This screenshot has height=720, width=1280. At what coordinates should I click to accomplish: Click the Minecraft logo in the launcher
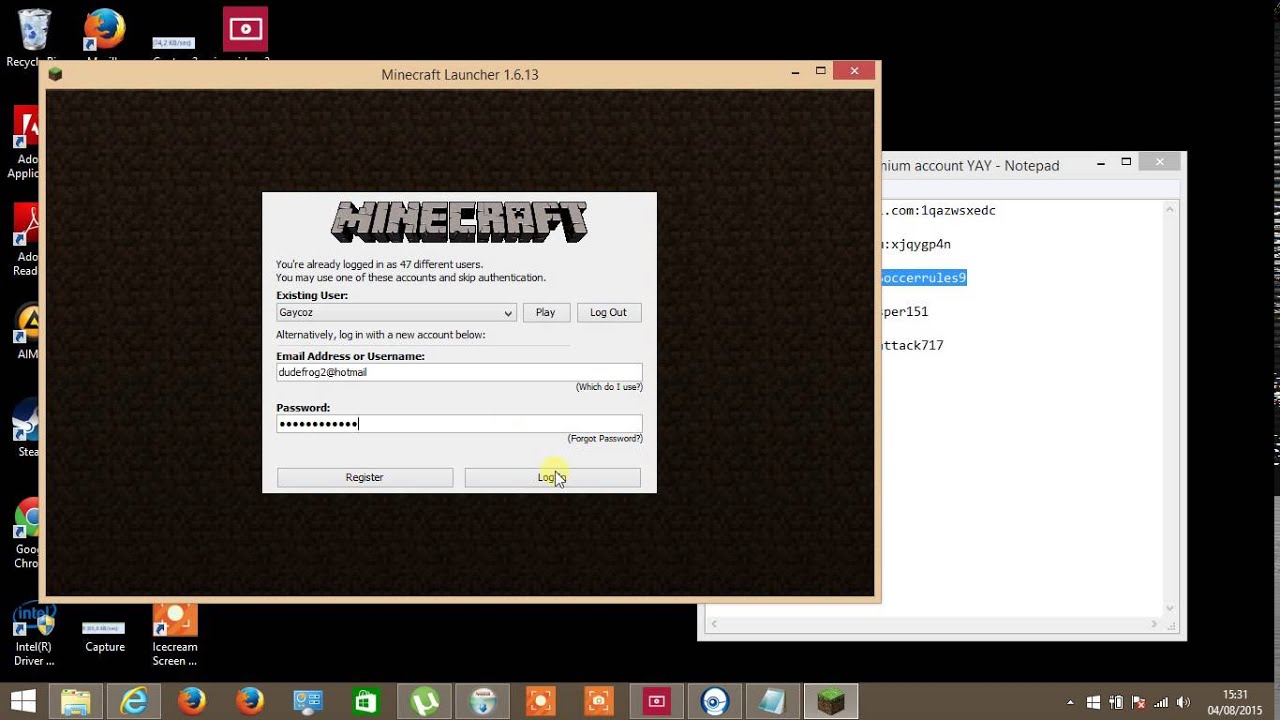(x=459, y=222)
